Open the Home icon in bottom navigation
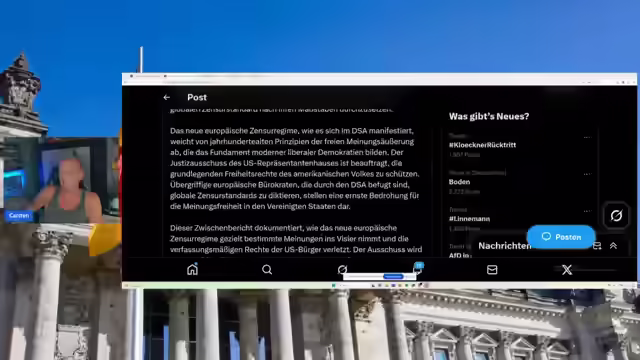 click(x=192, y=269)
